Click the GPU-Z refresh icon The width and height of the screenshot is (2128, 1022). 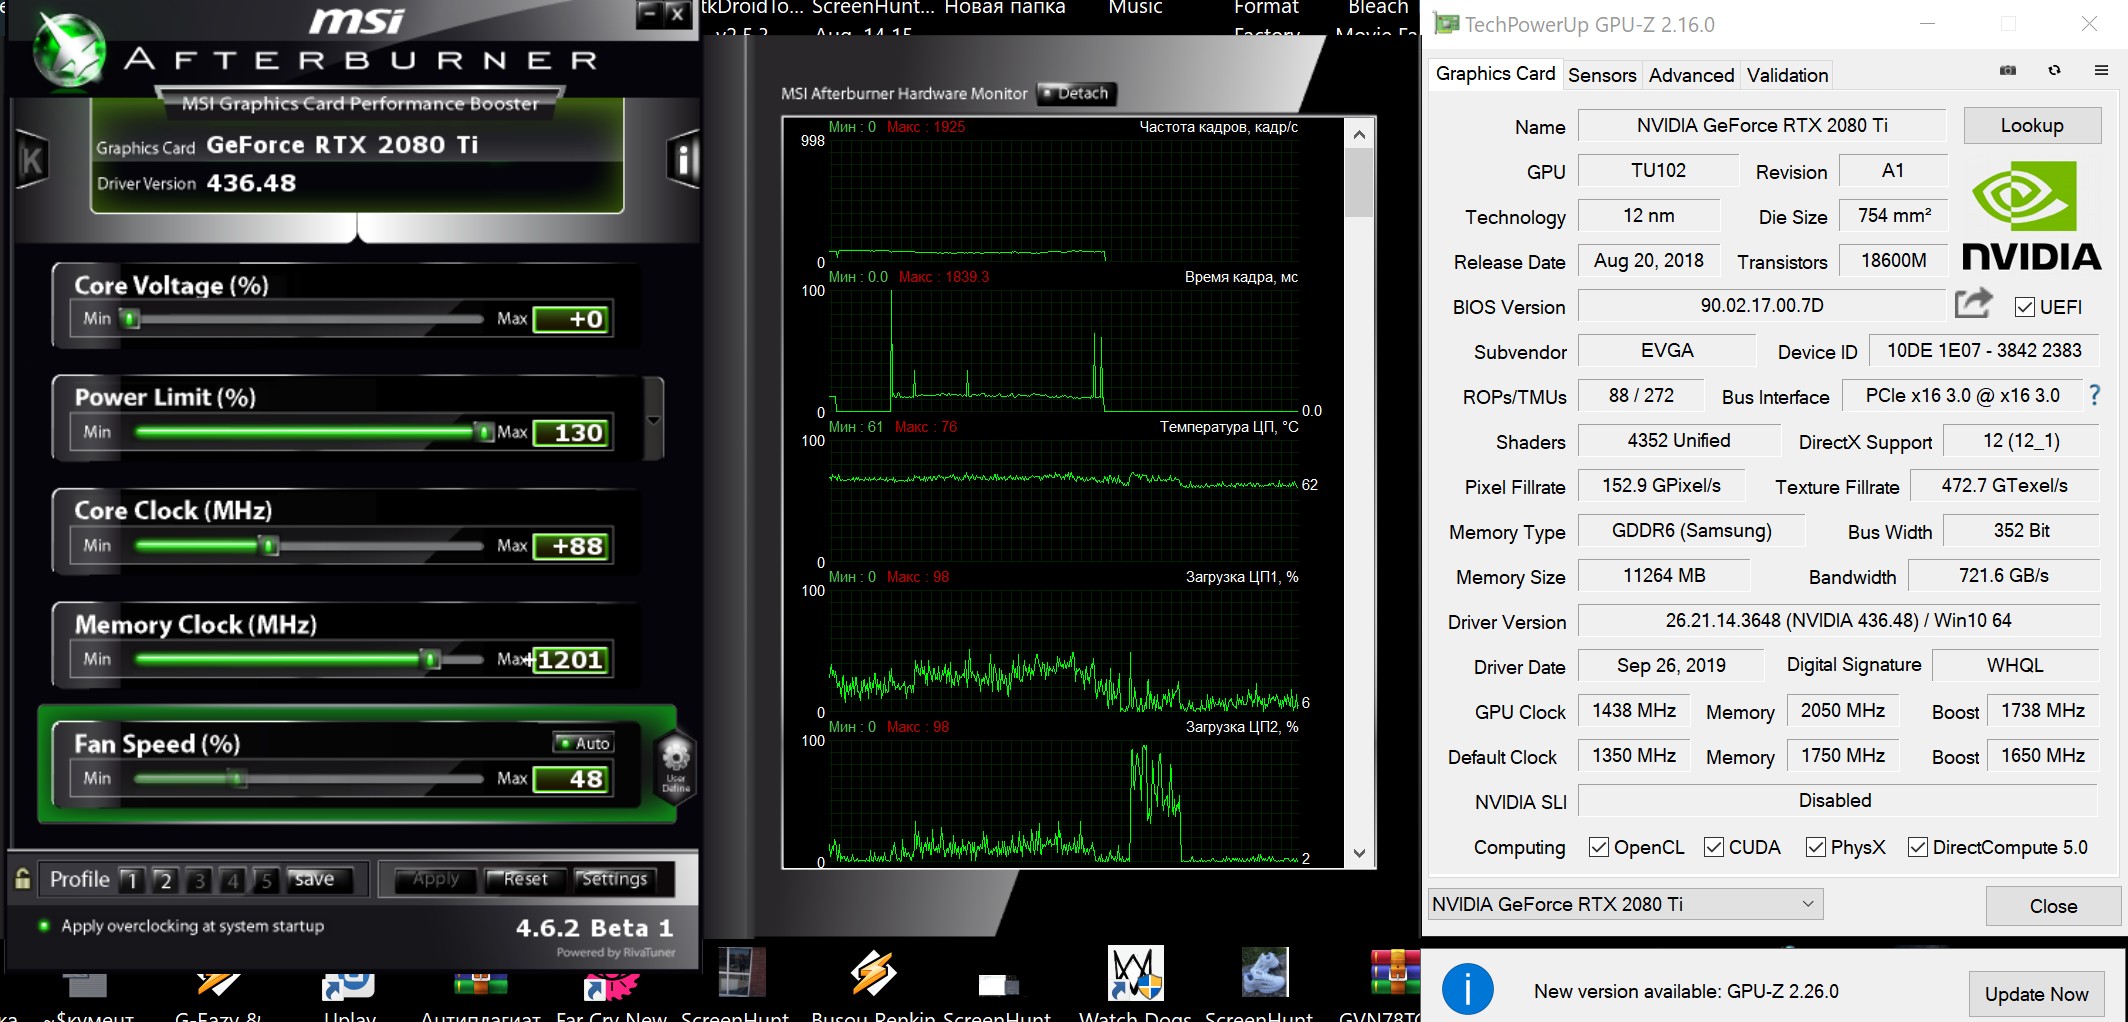(2054, 71)
